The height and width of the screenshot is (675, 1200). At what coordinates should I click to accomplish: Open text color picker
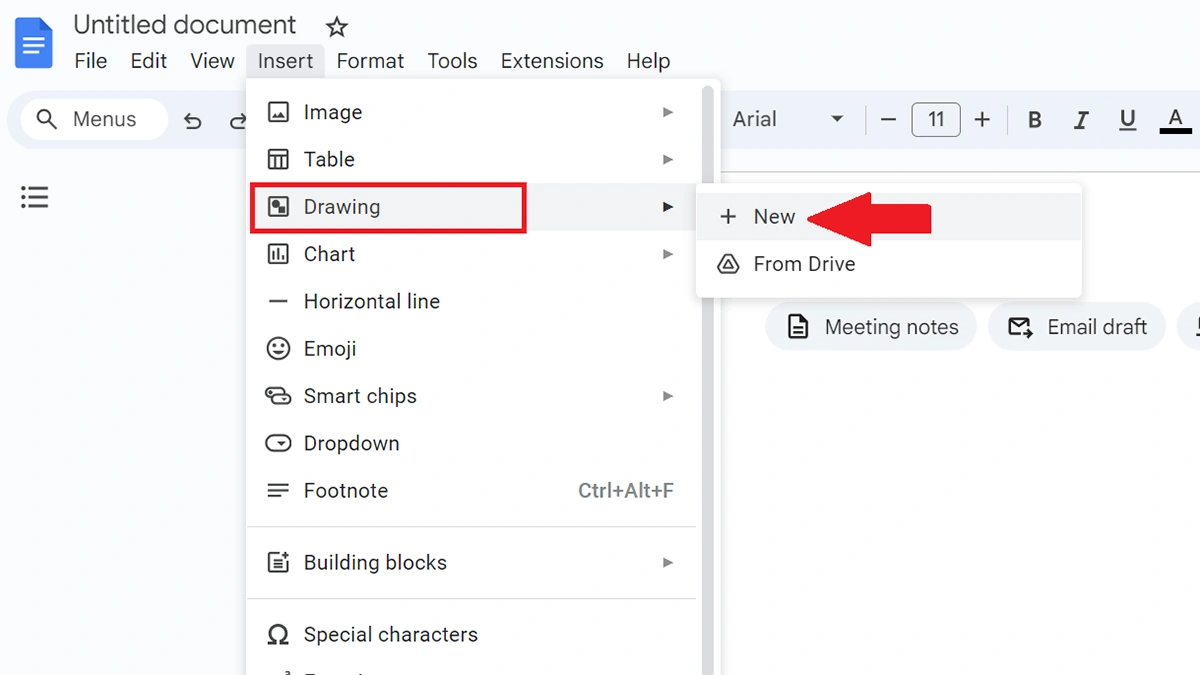[1175, 120]
